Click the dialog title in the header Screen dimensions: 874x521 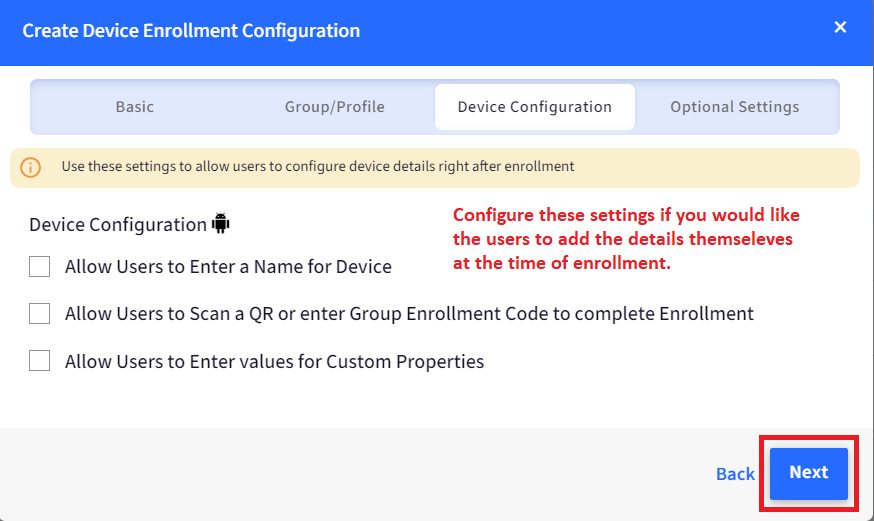[x=191, y=31]
